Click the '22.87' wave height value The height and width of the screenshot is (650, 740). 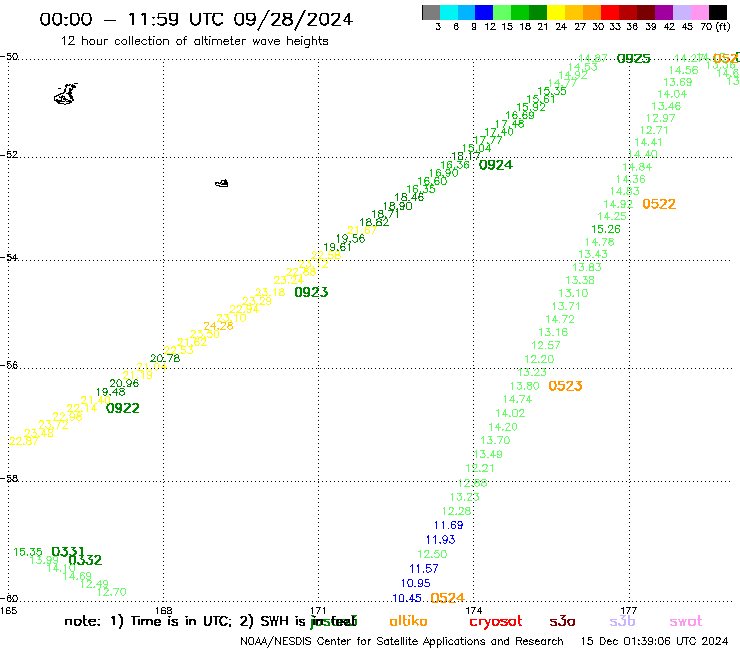[24, 441]
